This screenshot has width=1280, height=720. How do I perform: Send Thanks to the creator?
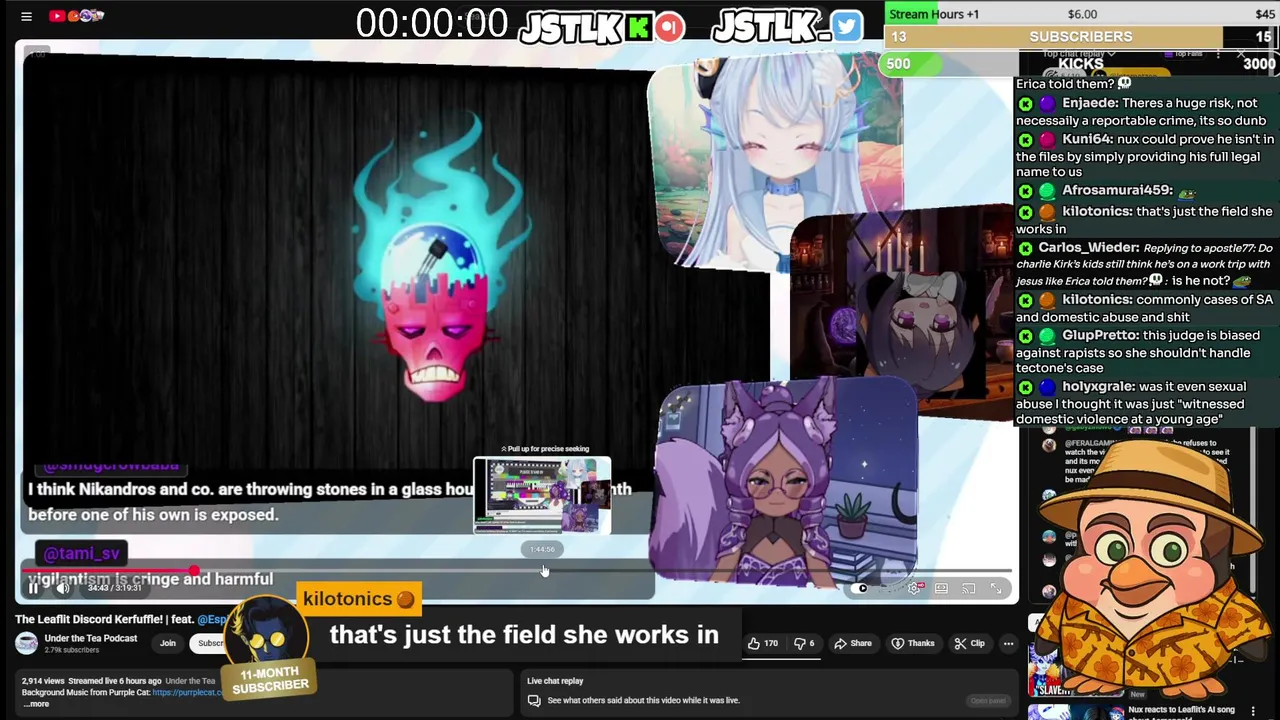click(913, 643)
